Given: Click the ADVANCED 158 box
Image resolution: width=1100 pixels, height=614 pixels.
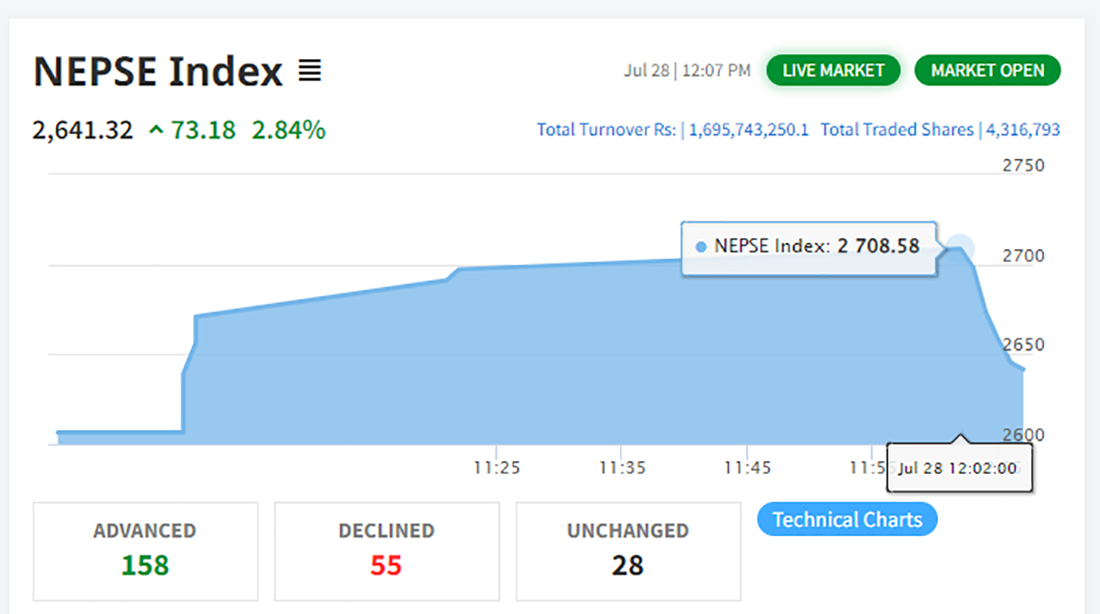Looking at the screenshot, I should coord(145,552).
